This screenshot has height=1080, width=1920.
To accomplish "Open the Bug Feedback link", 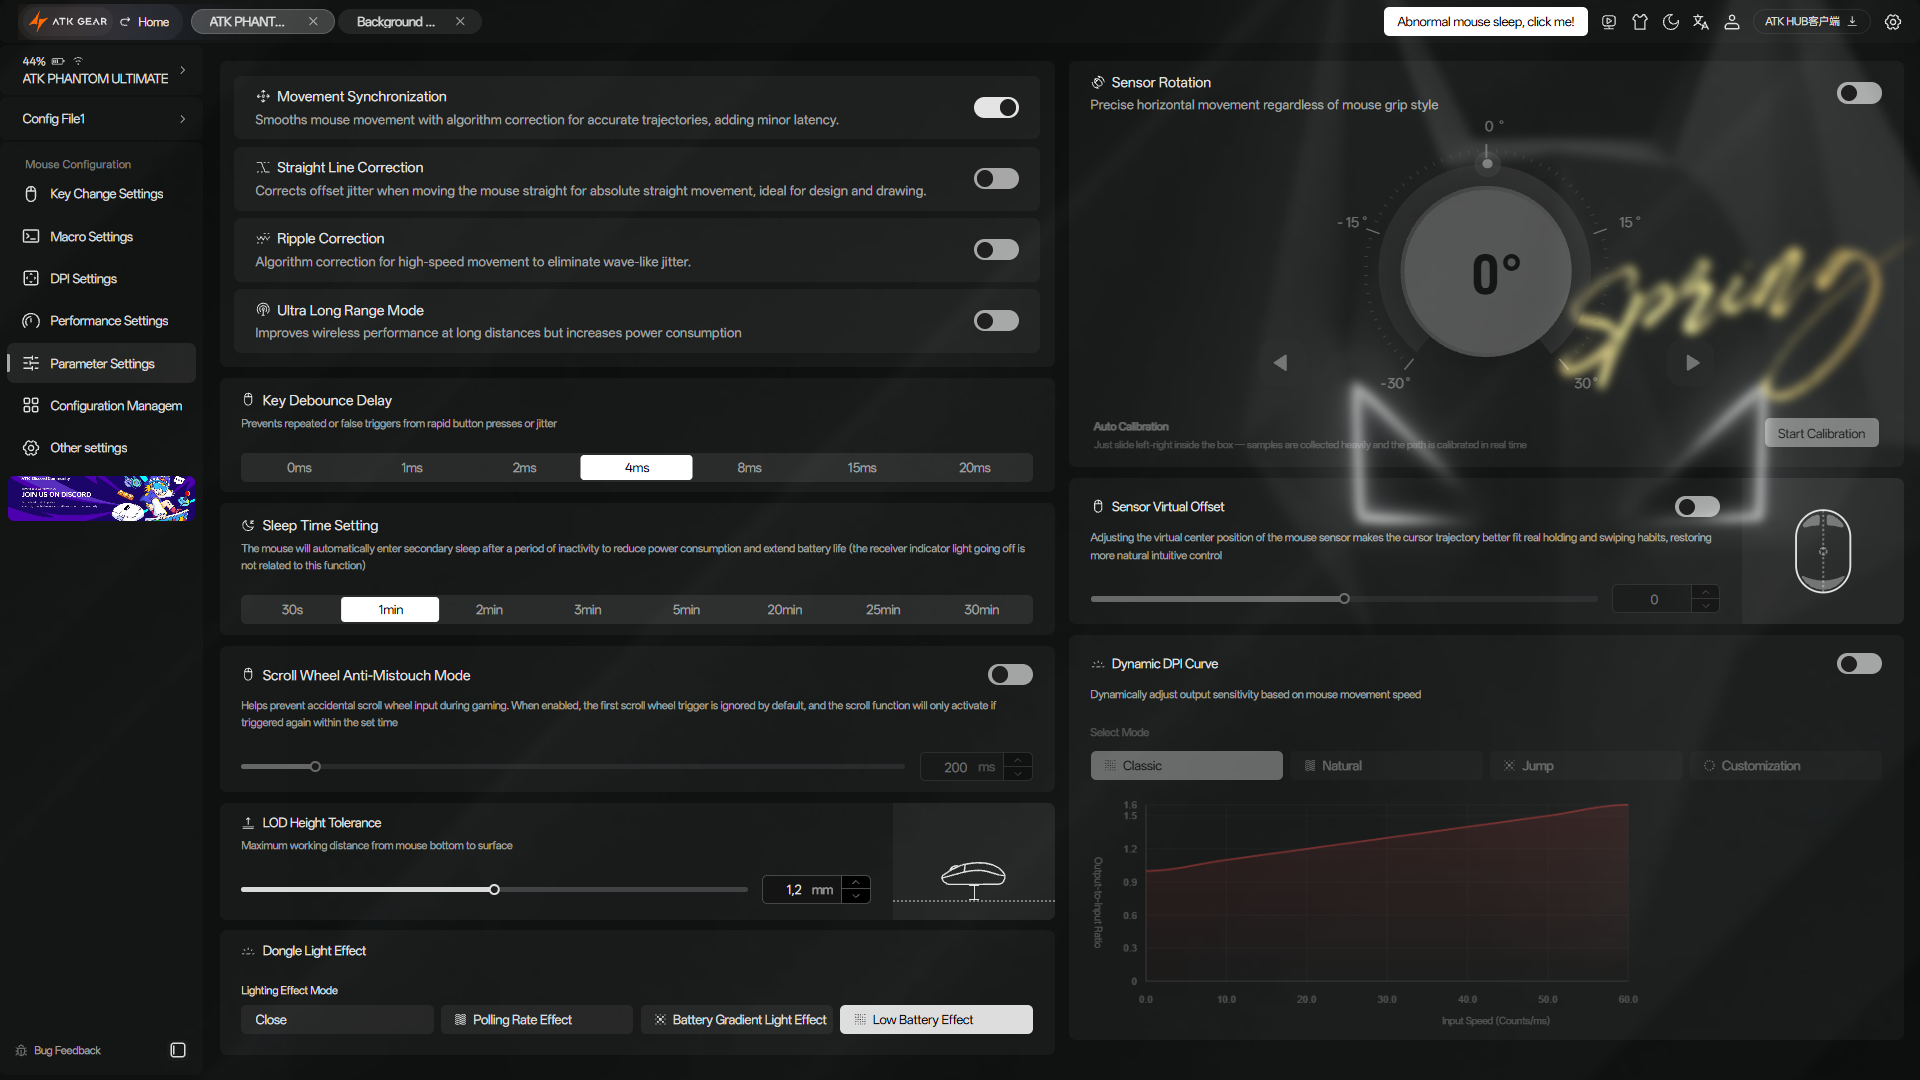I will tap(58, 1050).
